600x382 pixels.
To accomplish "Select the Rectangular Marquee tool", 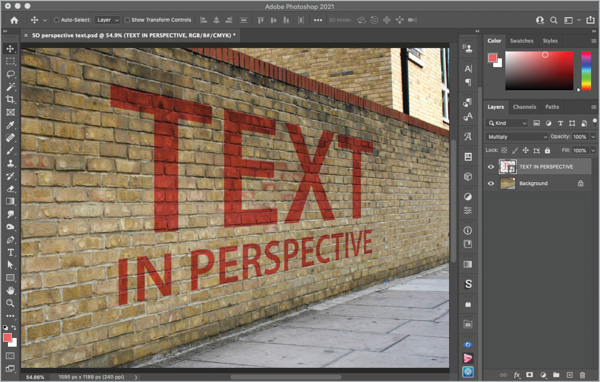I will [x=10, y=61].
